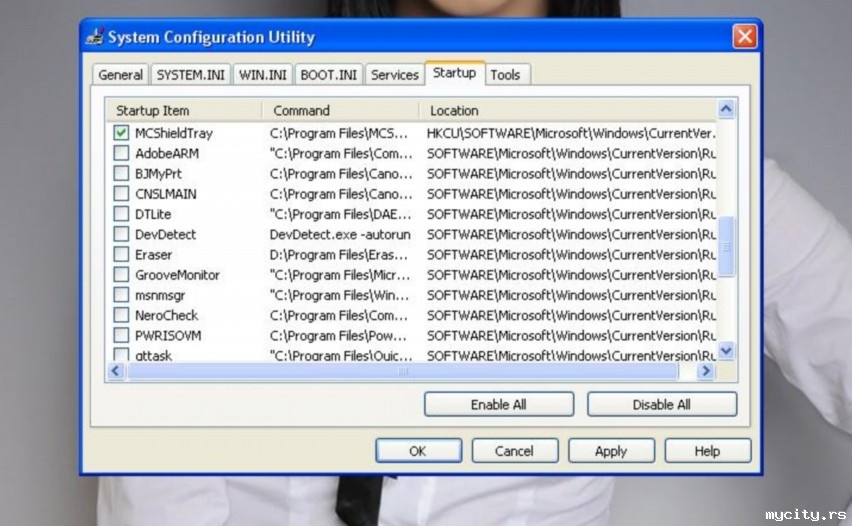852x526 pixels.
Task: Enable the AdobeARM startup checkbox
Action: coord(121,153)
